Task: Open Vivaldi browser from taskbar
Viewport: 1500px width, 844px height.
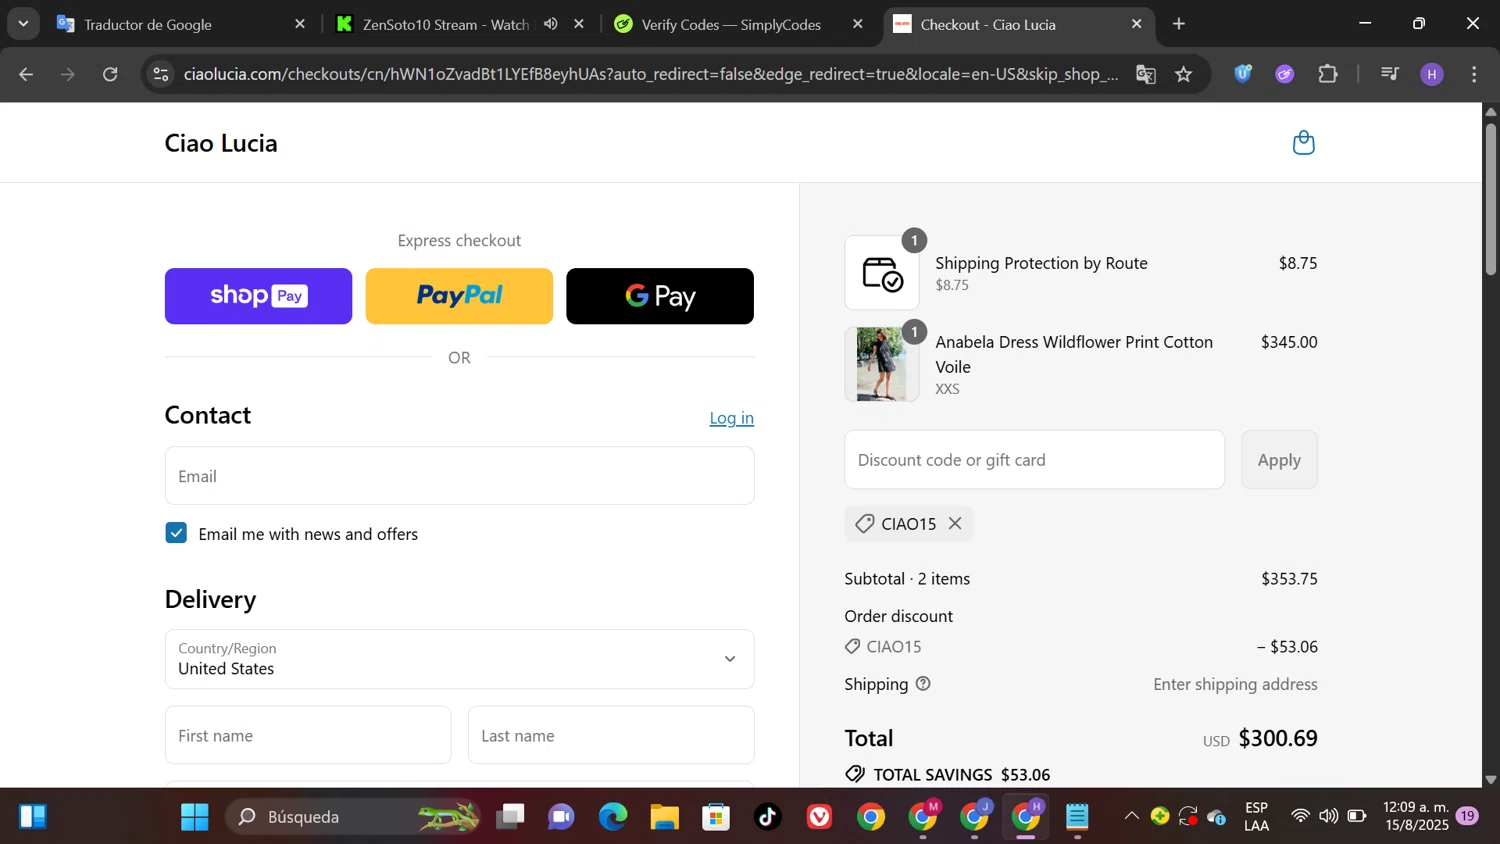Action: tap(819, 817)
